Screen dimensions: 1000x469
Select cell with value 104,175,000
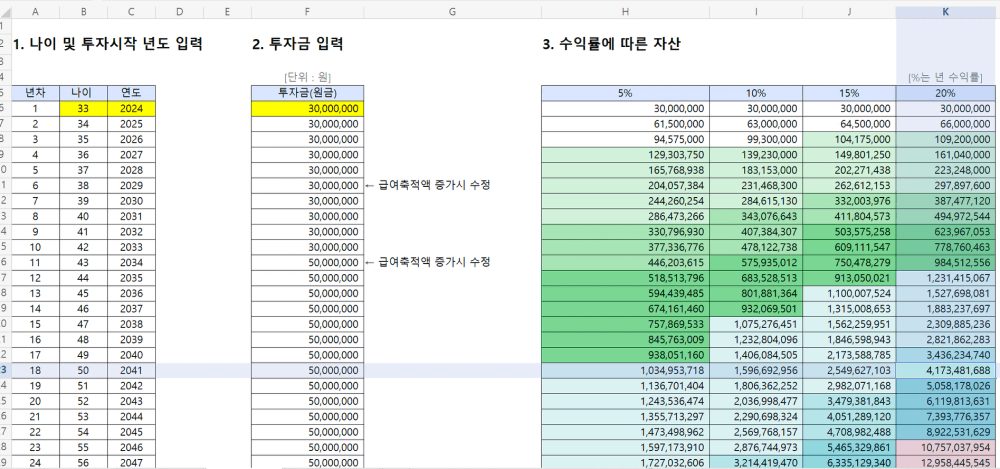point(849,139)
